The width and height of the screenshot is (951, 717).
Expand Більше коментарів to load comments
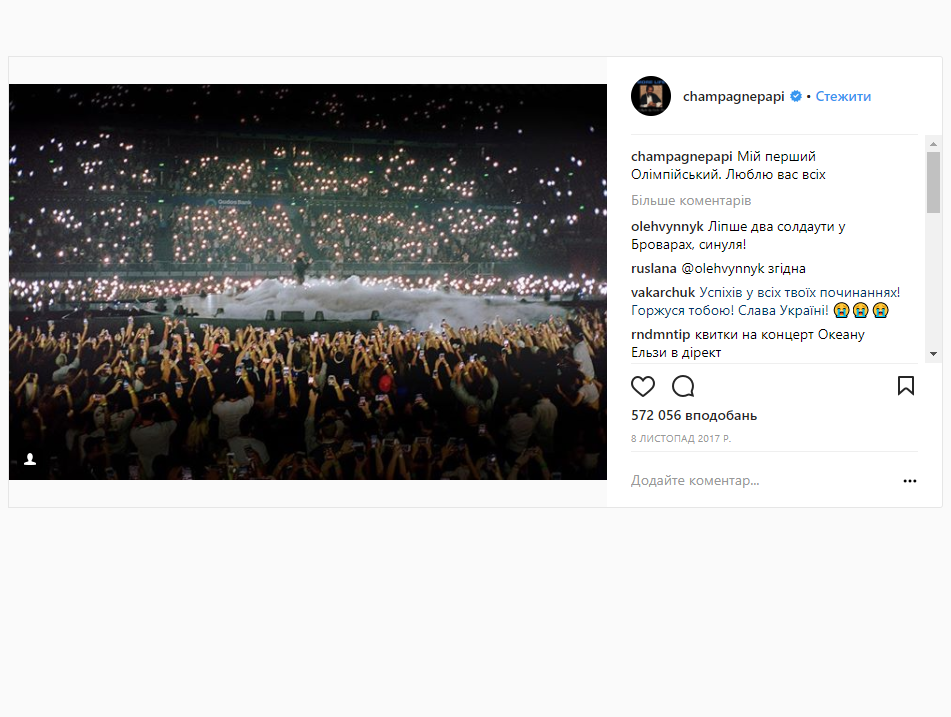click(x=691, y=201)
